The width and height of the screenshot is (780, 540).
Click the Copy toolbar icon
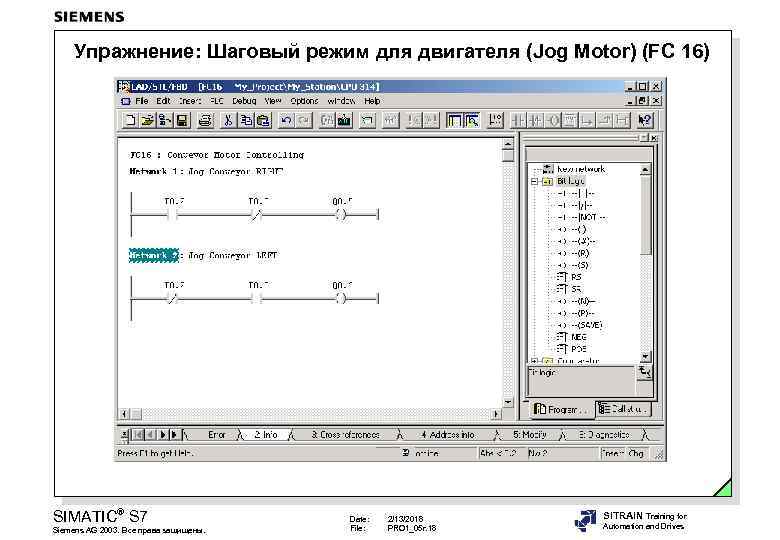click(x=246, y=120)
